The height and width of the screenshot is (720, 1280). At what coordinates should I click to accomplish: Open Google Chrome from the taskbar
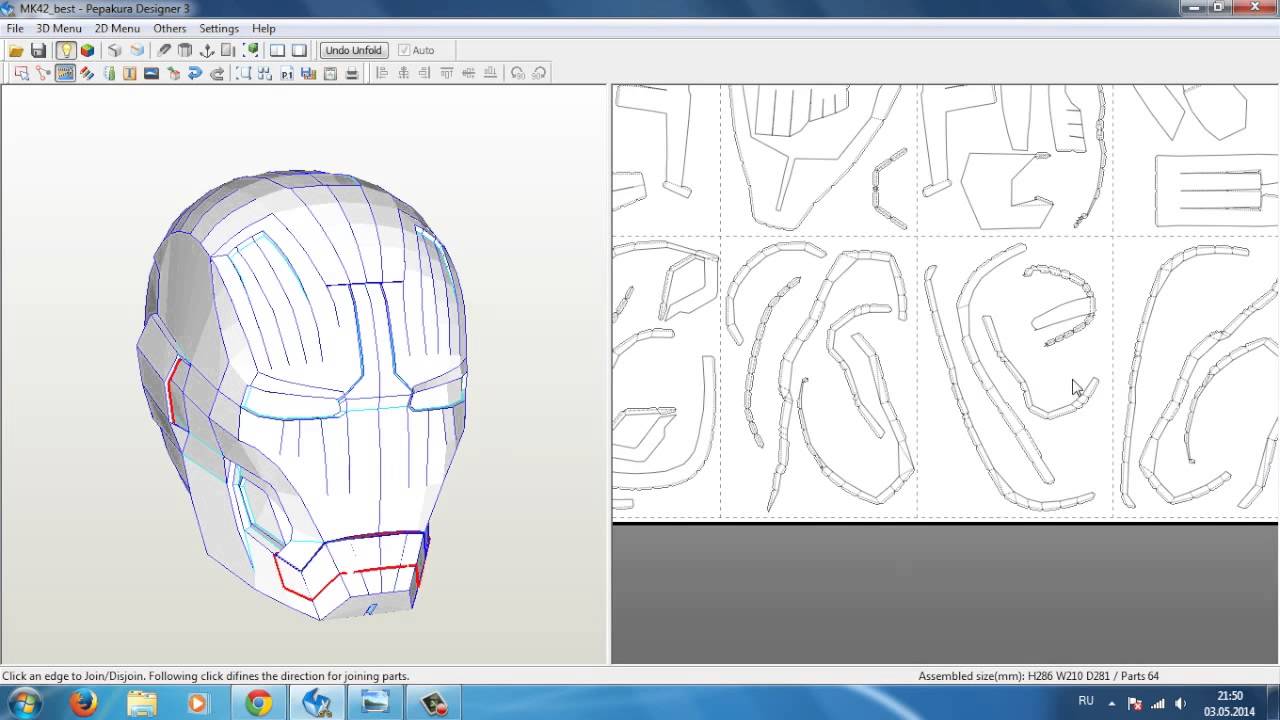coord(259,704)
